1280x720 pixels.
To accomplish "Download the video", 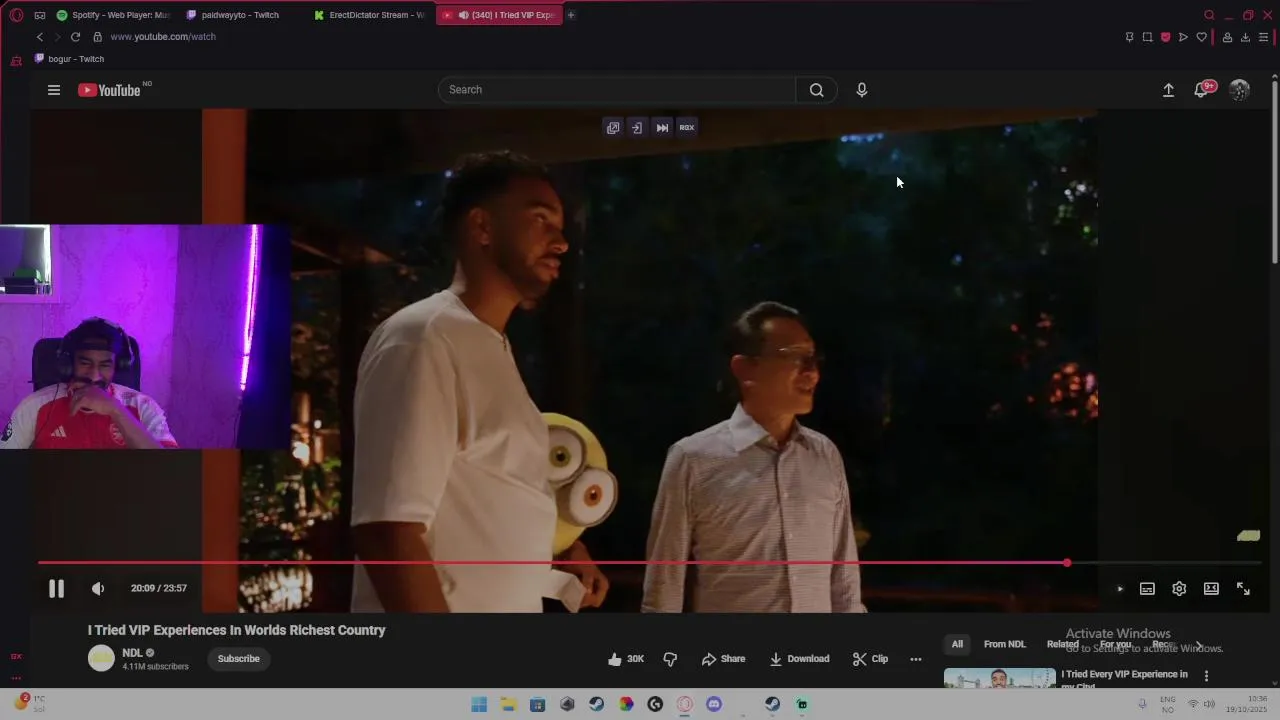I will pos(799,659).
